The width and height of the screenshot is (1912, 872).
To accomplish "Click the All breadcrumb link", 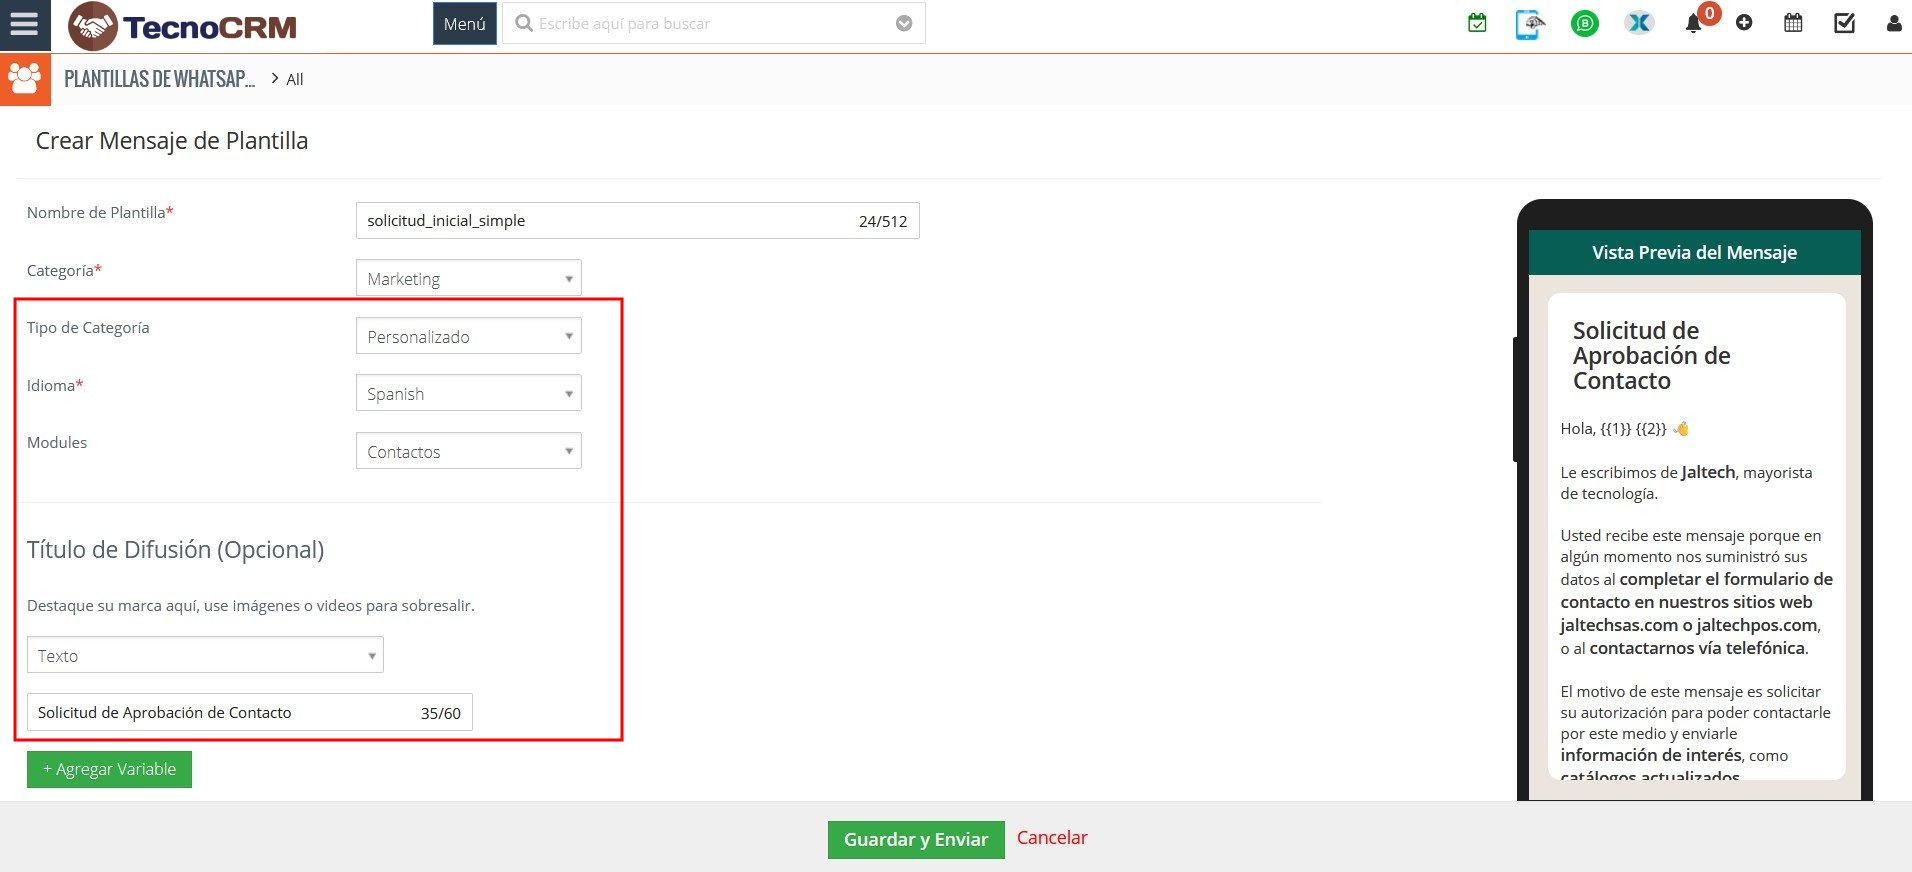I will [x=294, y=80].
